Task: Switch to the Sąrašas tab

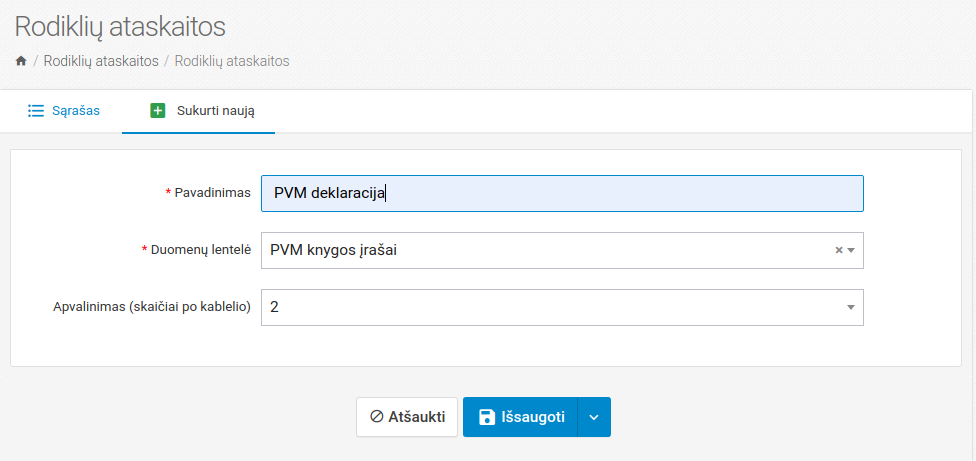Action: pyautogui.click(x=75, y=111)
